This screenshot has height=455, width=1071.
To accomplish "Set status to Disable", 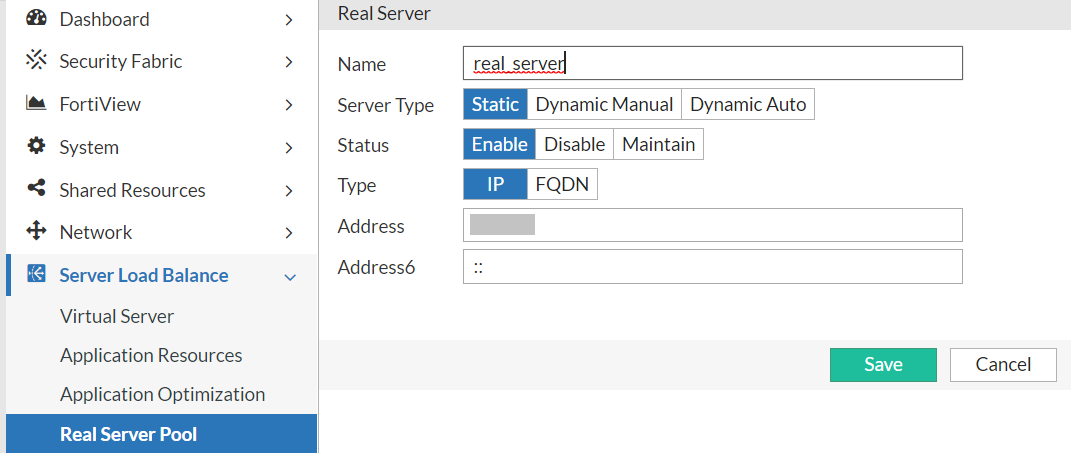I will pos(574,144).
